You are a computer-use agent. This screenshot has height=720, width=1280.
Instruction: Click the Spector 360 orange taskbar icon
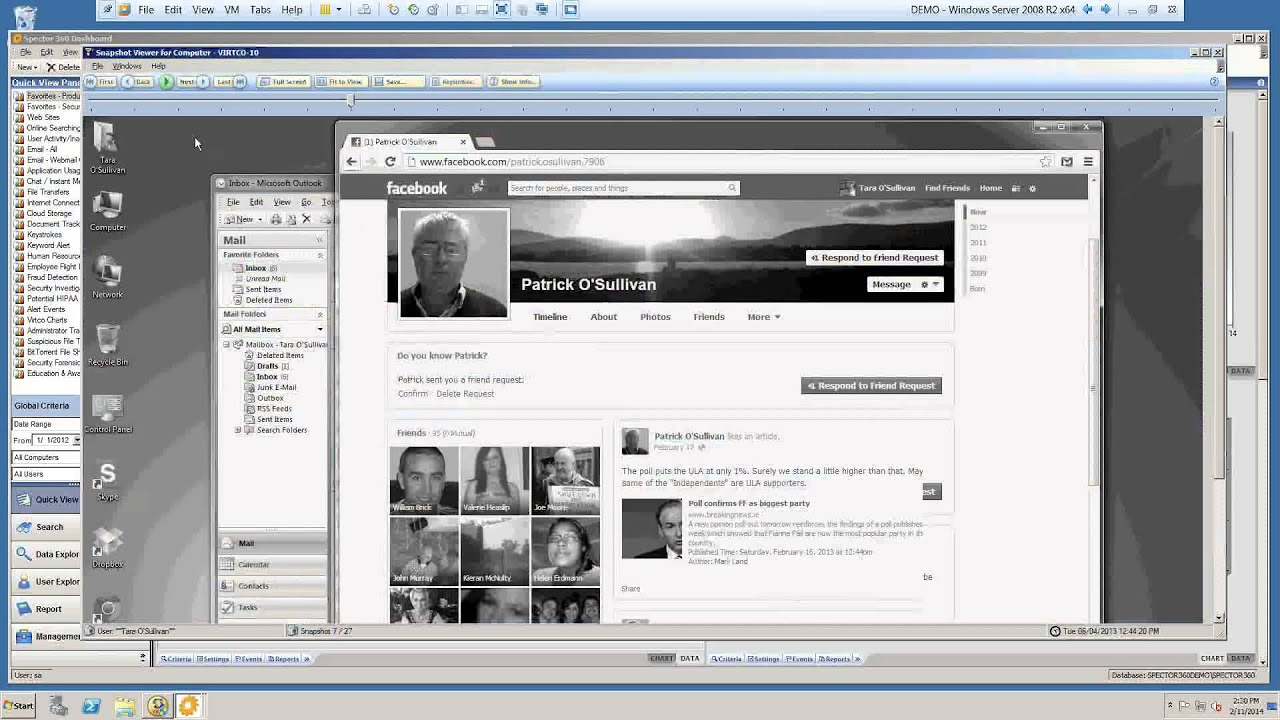190,706
